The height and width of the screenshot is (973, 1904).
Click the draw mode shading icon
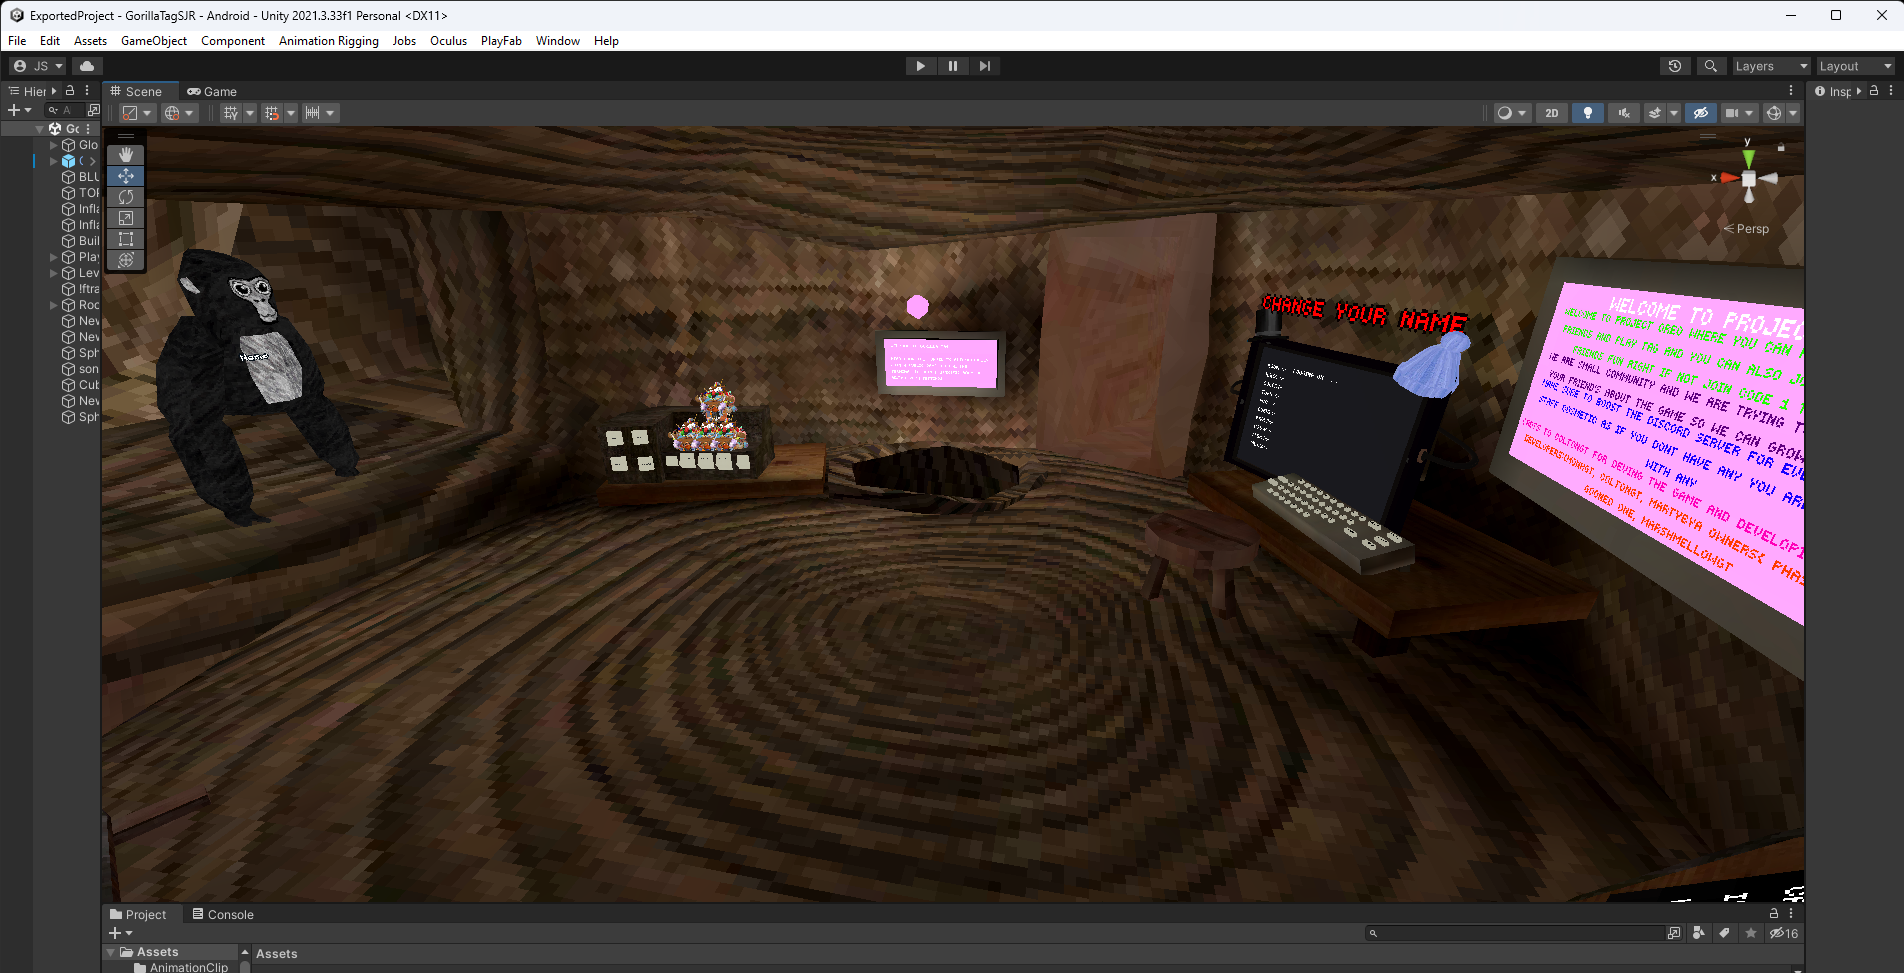(x=1505, y=113)
